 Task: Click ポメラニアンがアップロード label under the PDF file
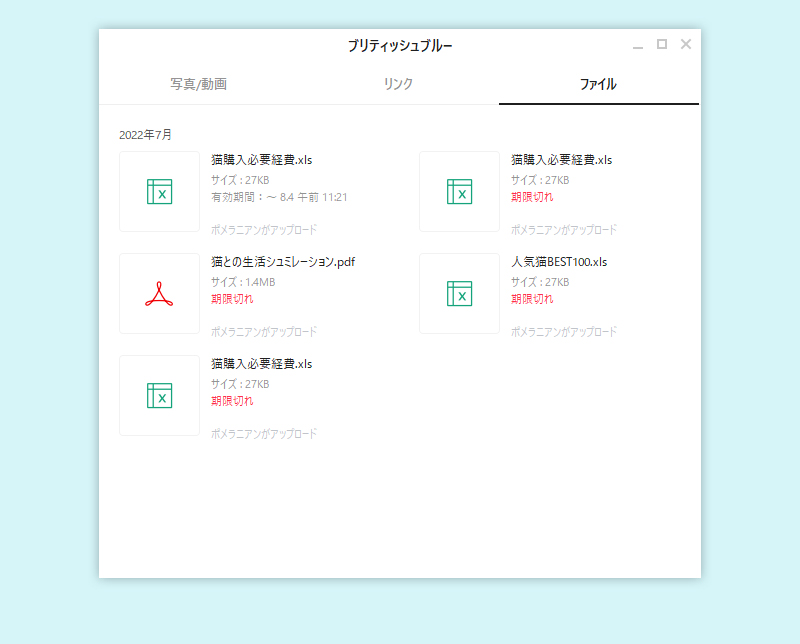(262, 332)
